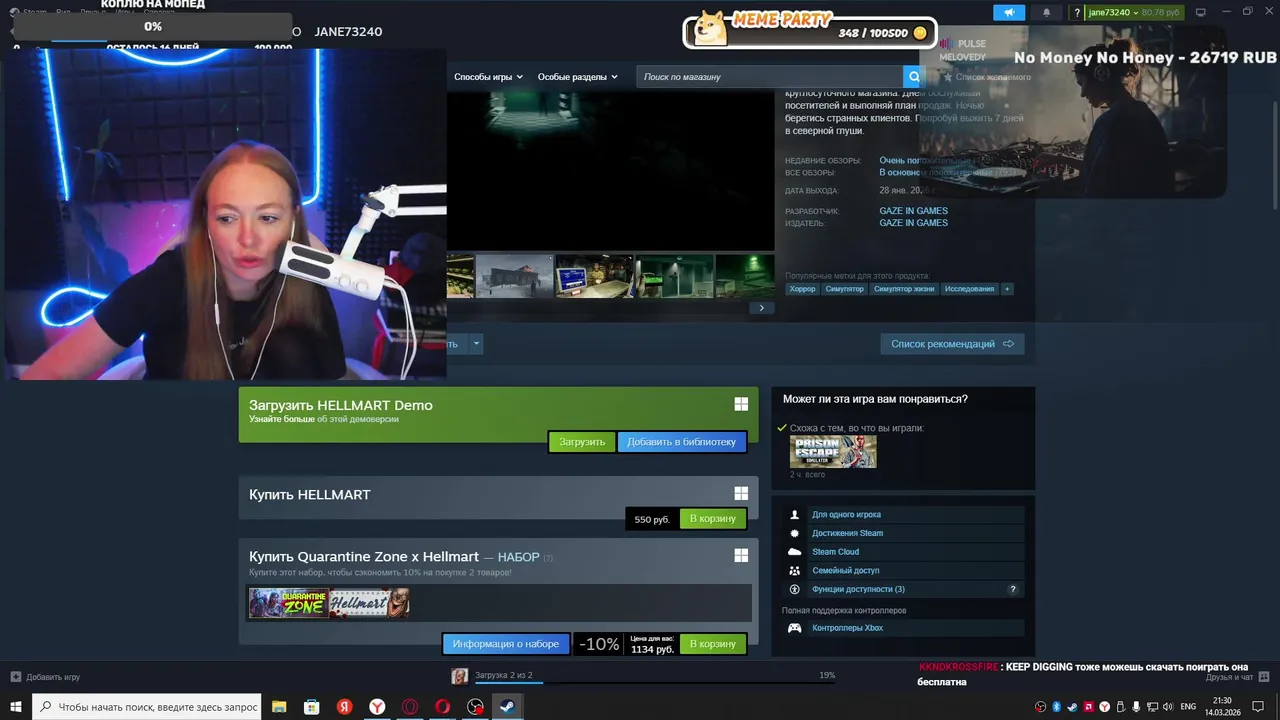Click the об этой демоверсии link
The image size is (1280, 720).
click(358, 419)
